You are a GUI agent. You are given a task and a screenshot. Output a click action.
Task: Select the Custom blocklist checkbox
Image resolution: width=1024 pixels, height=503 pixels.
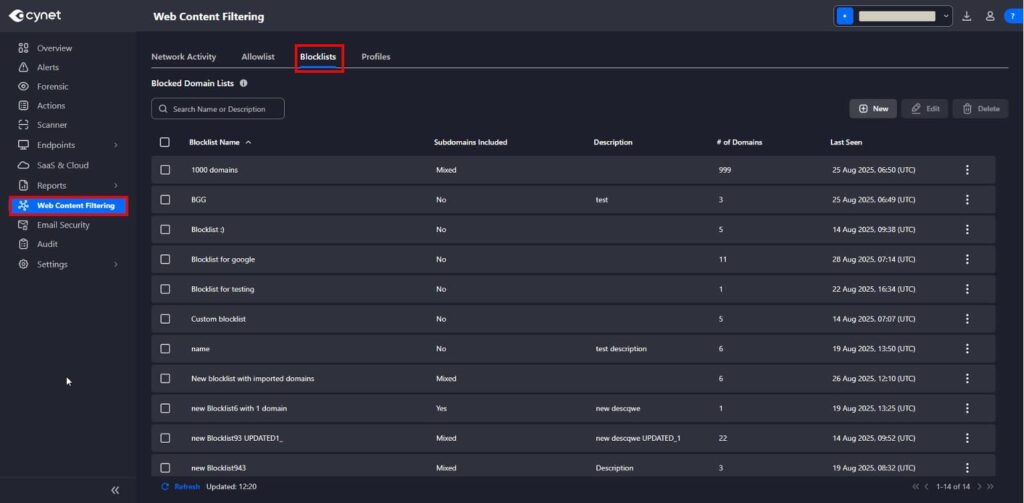165,319
